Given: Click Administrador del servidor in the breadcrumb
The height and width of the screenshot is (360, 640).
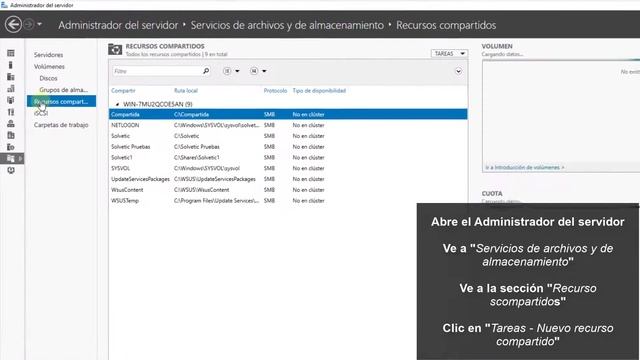Looking at the screenshot, I should pyautogui.click(x=118, y=25).
